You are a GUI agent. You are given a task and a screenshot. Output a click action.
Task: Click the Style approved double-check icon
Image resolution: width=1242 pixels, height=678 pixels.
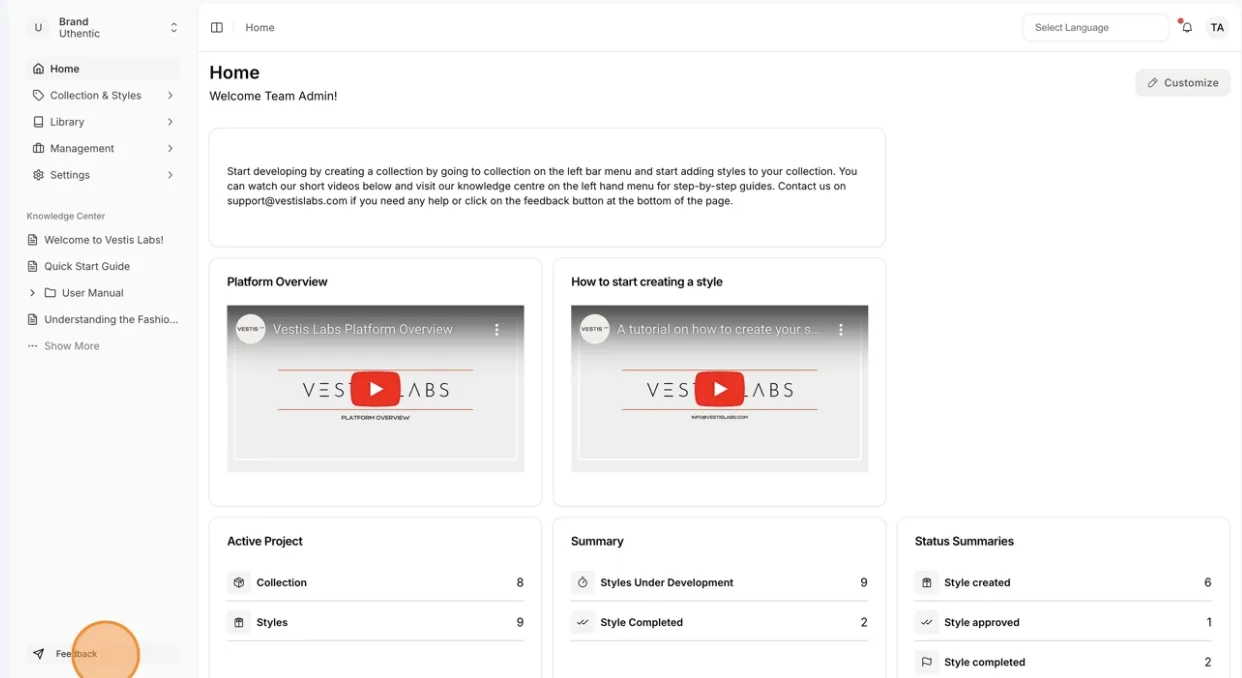coord(927,622)
